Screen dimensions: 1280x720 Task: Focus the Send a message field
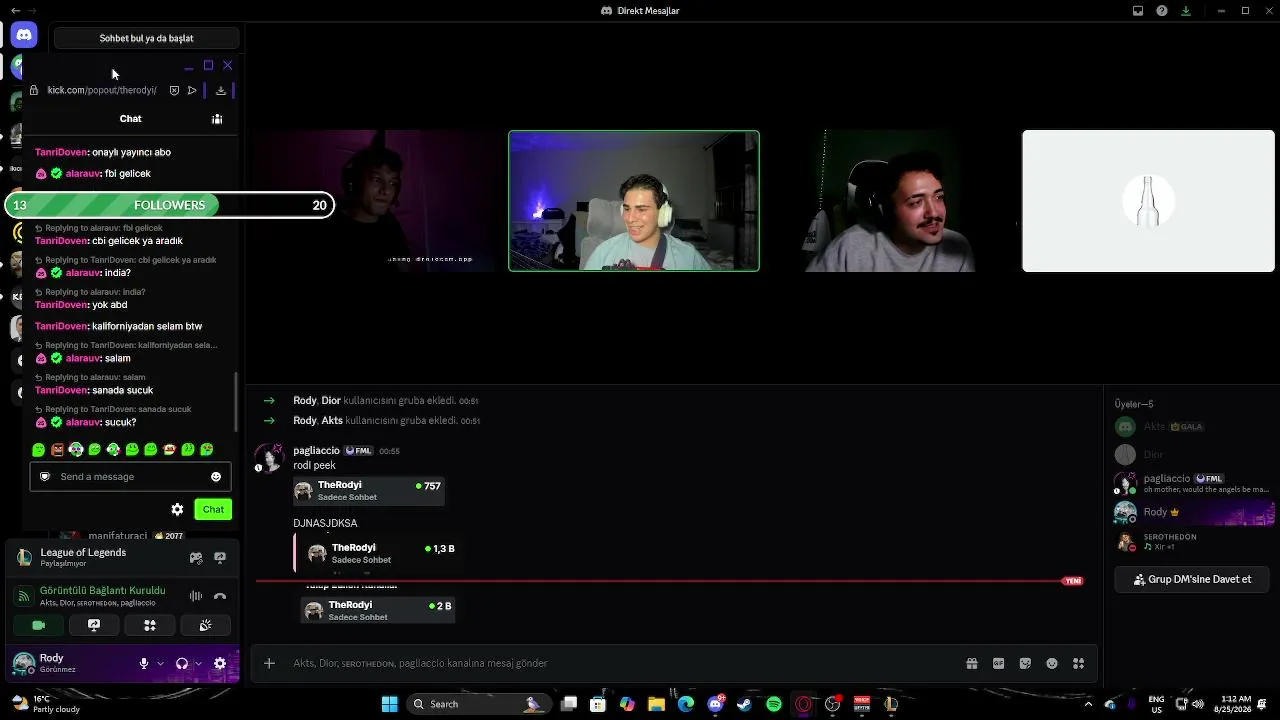(130, 477)
